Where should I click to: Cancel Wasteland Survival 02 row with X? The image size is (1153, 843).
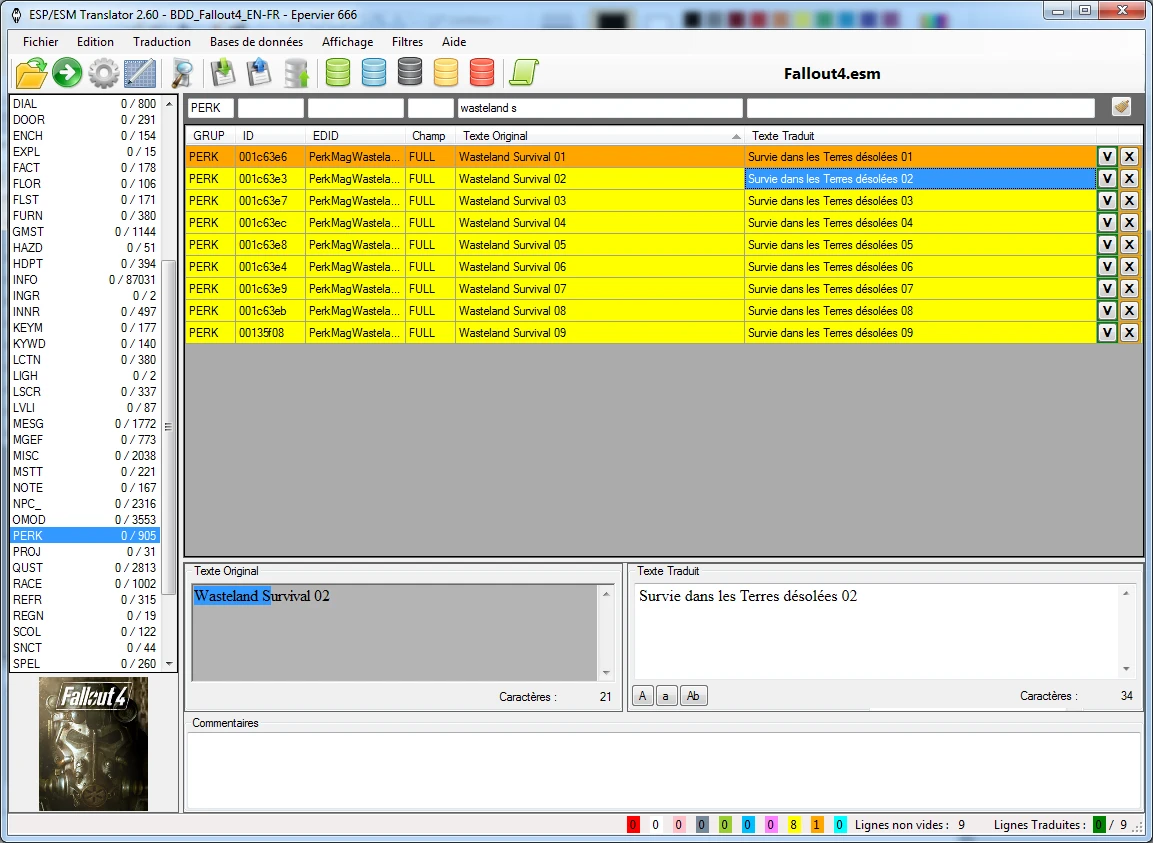[x=1129, y=179]
